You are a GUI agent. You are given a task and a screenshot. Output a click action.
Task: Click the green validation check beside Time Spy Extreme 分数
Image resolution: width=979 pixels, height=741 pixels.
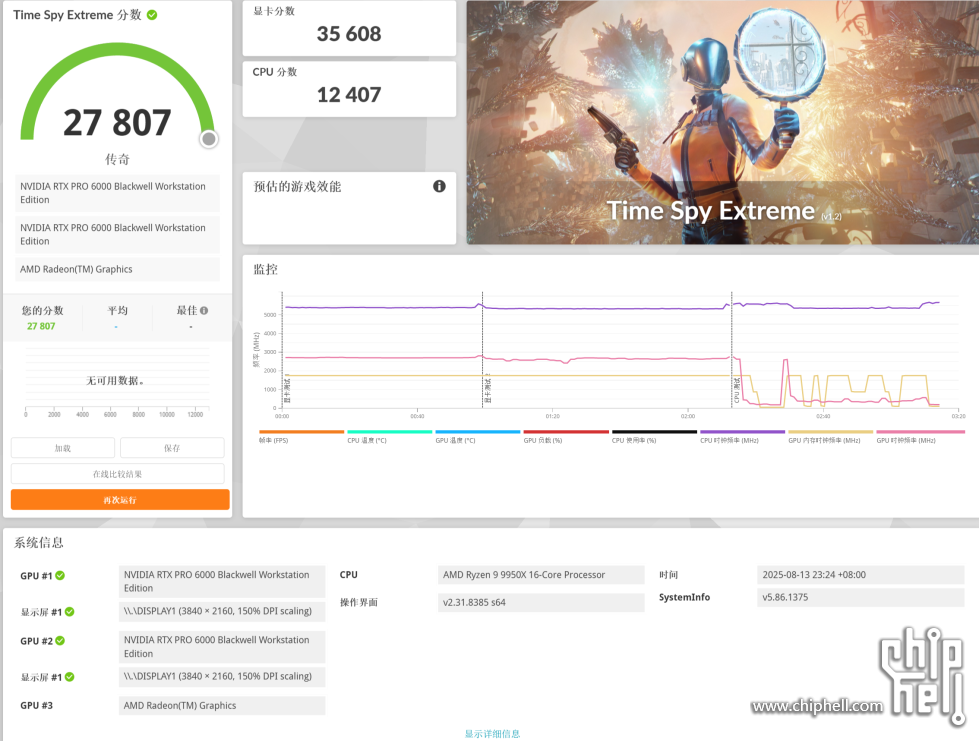click(x=152, y=14)
